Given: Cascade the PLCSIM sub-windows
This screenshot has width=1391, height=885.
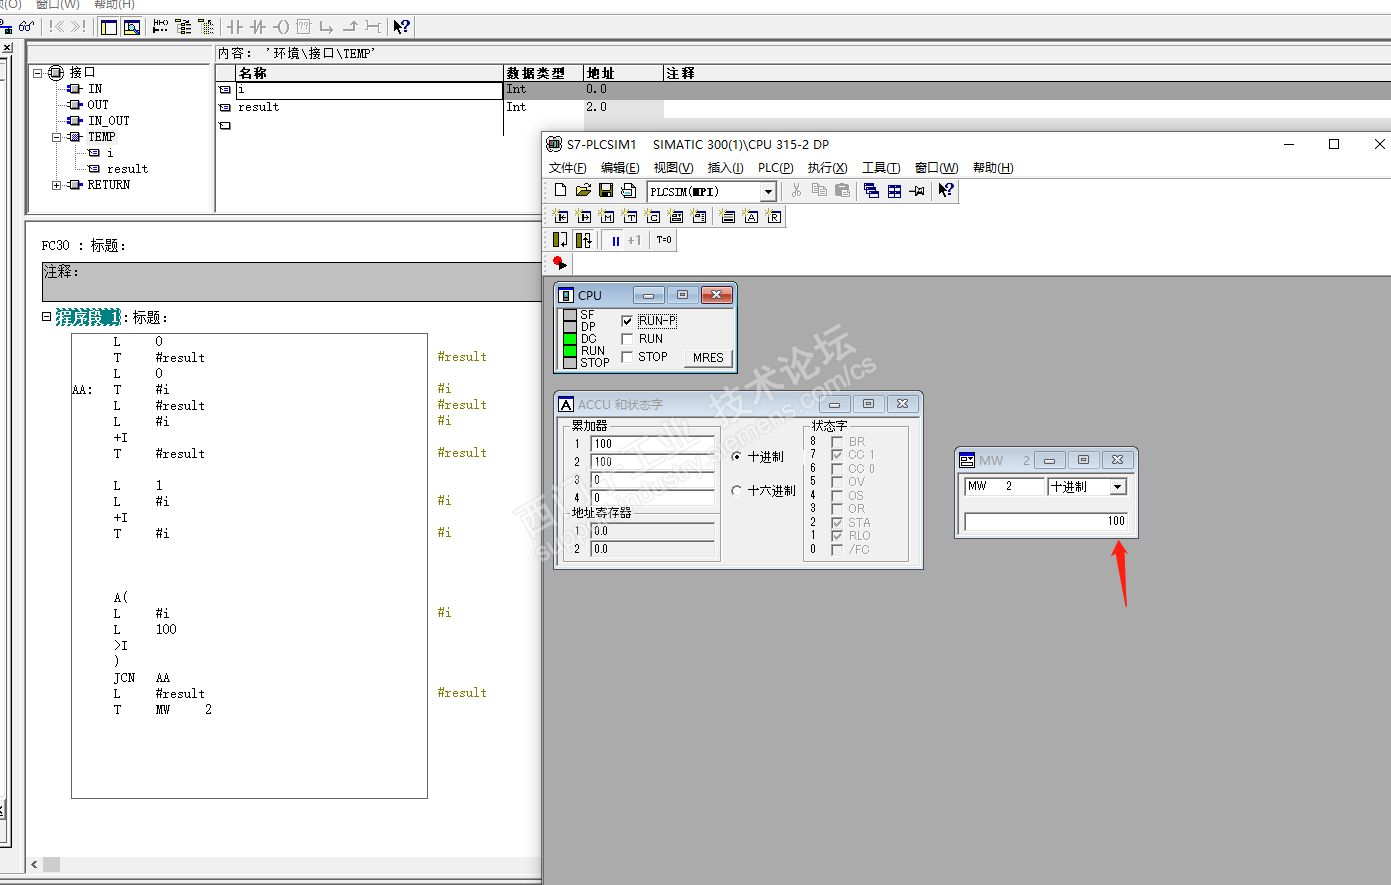Looking at the screenshot, I should (x=871, y=191).
